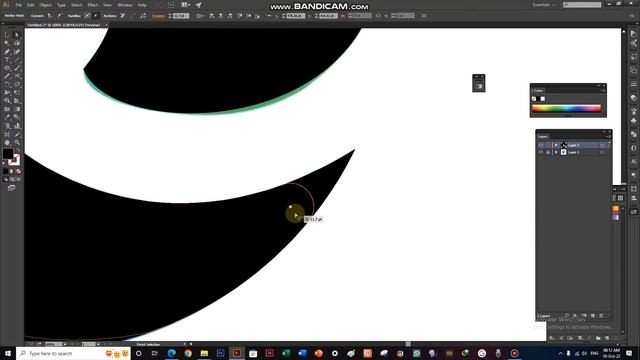640x360 pixels.
Task: Close the Untitled document tab
Action: 107,25
